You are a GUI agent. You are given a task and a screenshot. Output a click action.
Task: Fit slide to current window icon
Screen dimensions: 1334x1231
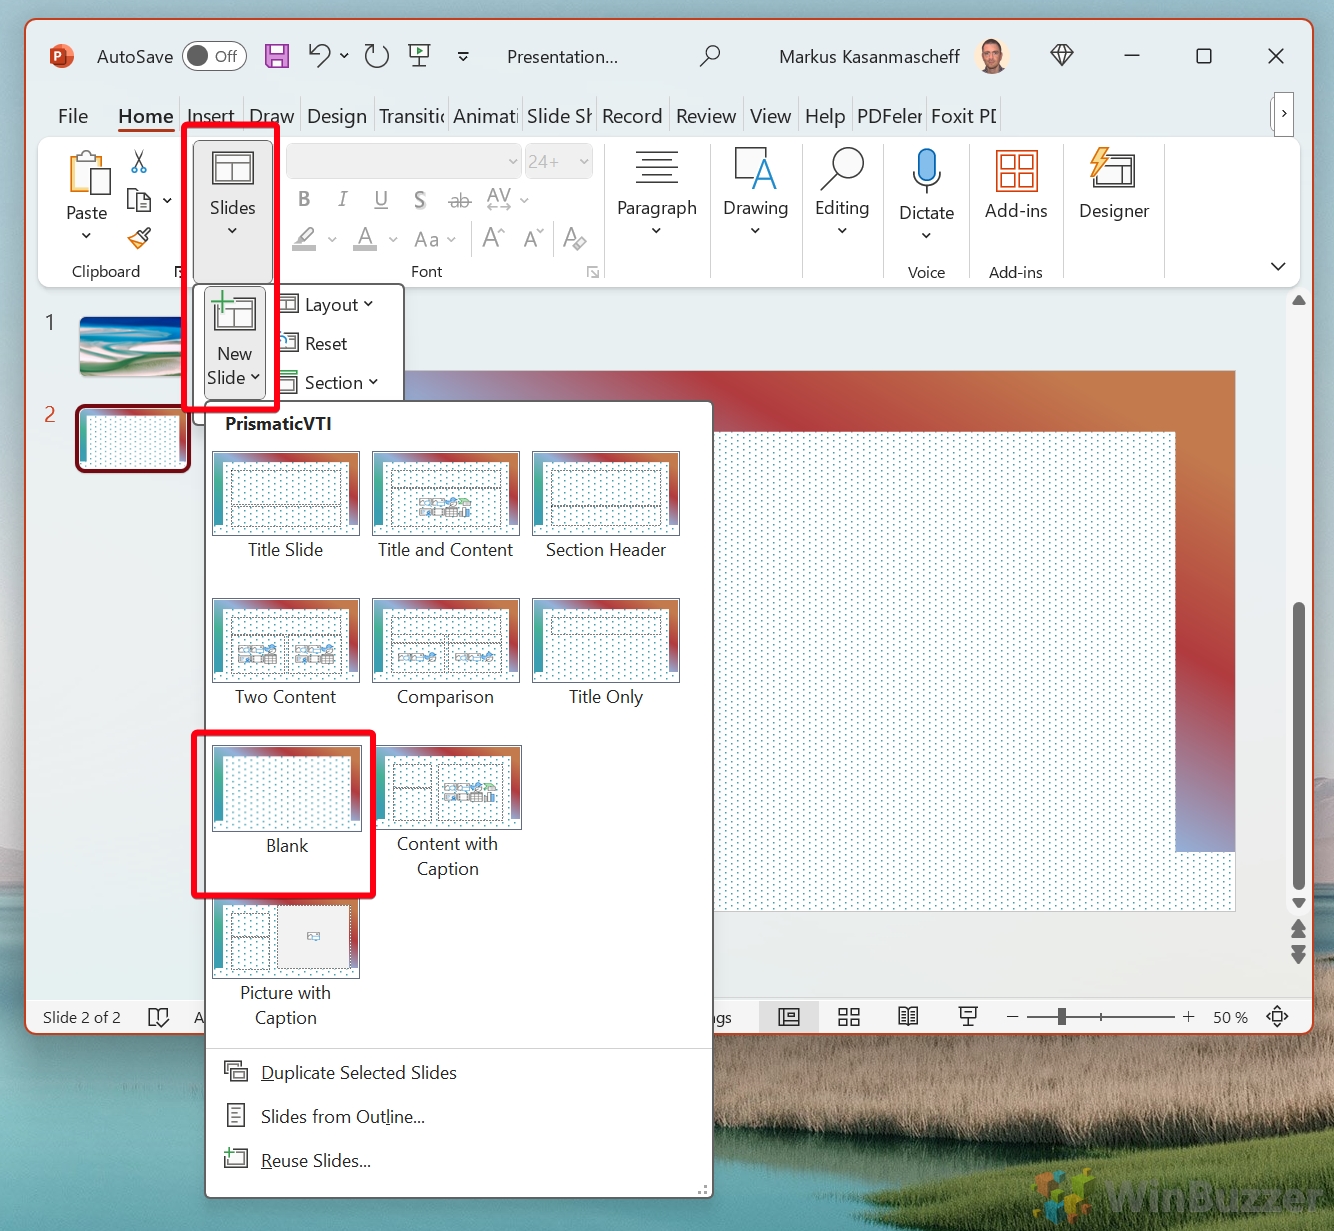tap(1277, 1017)
